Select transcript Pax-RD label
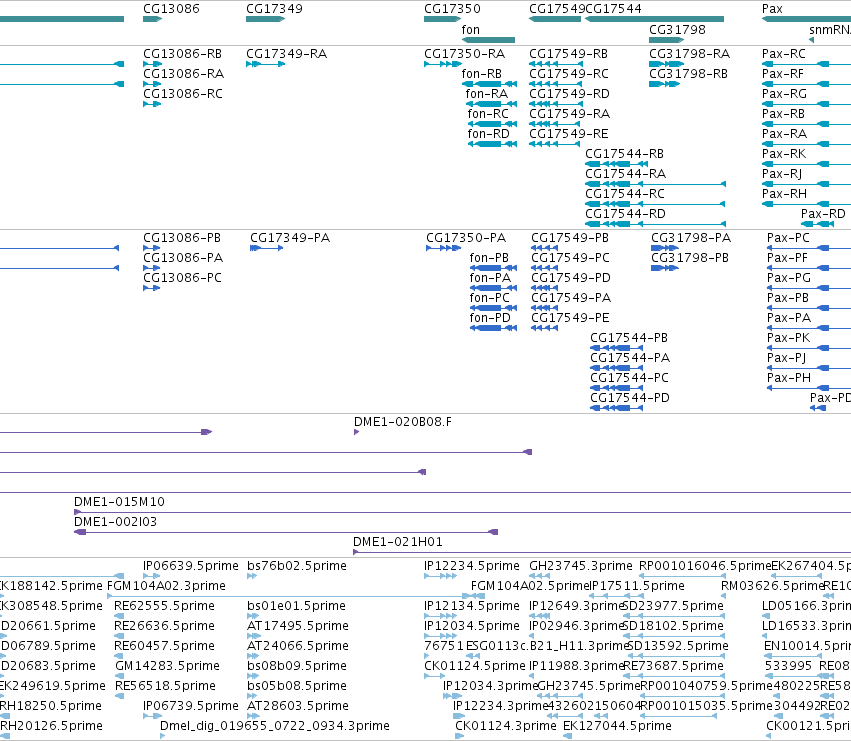 coord(823,214)
